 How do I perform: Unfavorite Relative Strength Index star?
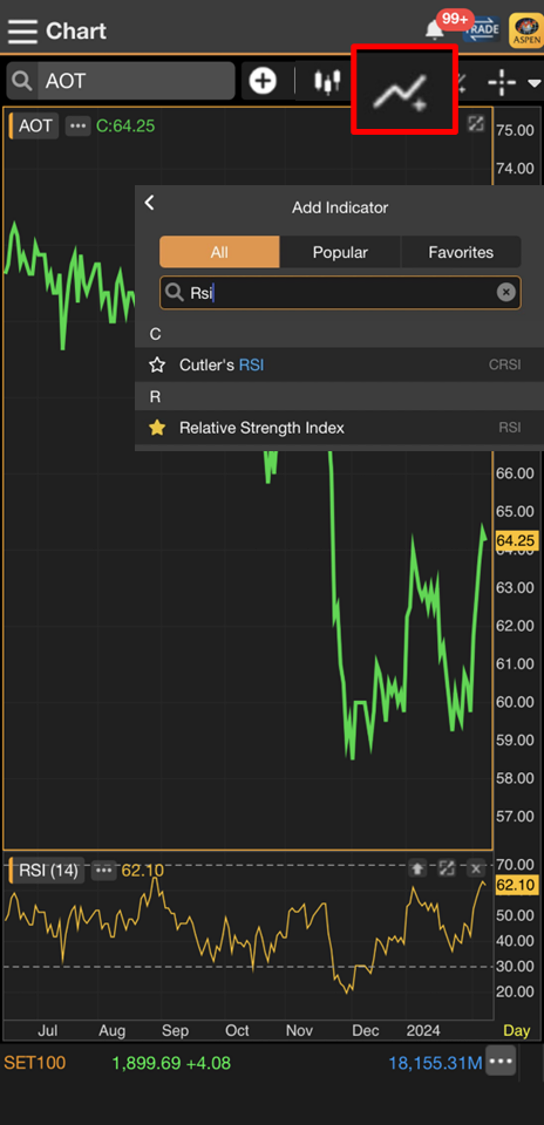[x=156, y=428]
